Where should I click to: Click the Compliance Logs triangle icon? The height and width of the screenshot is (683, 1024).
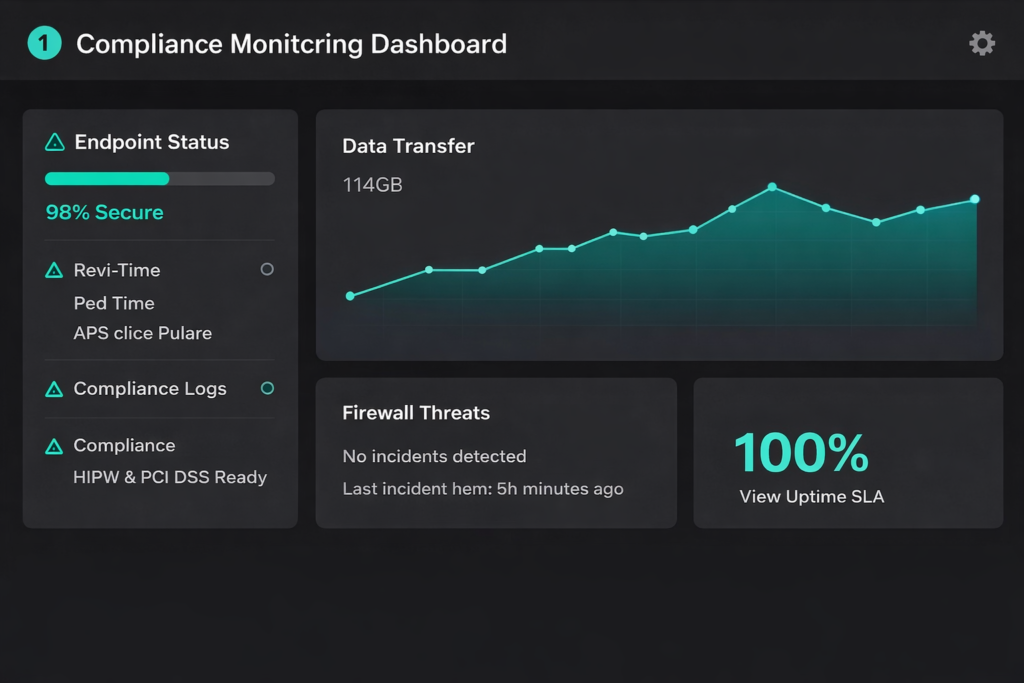click(x=55, y=390)
